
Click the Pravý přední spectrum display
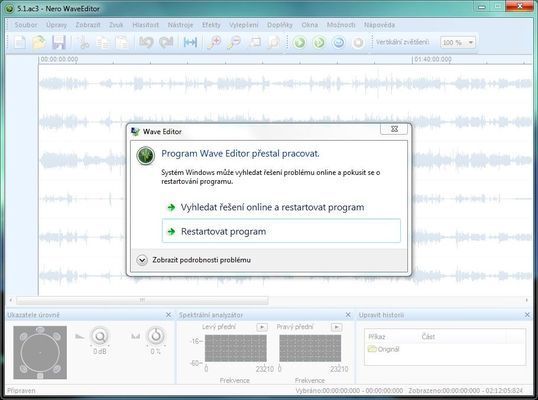pyautogui.click(x=310, y=349)
